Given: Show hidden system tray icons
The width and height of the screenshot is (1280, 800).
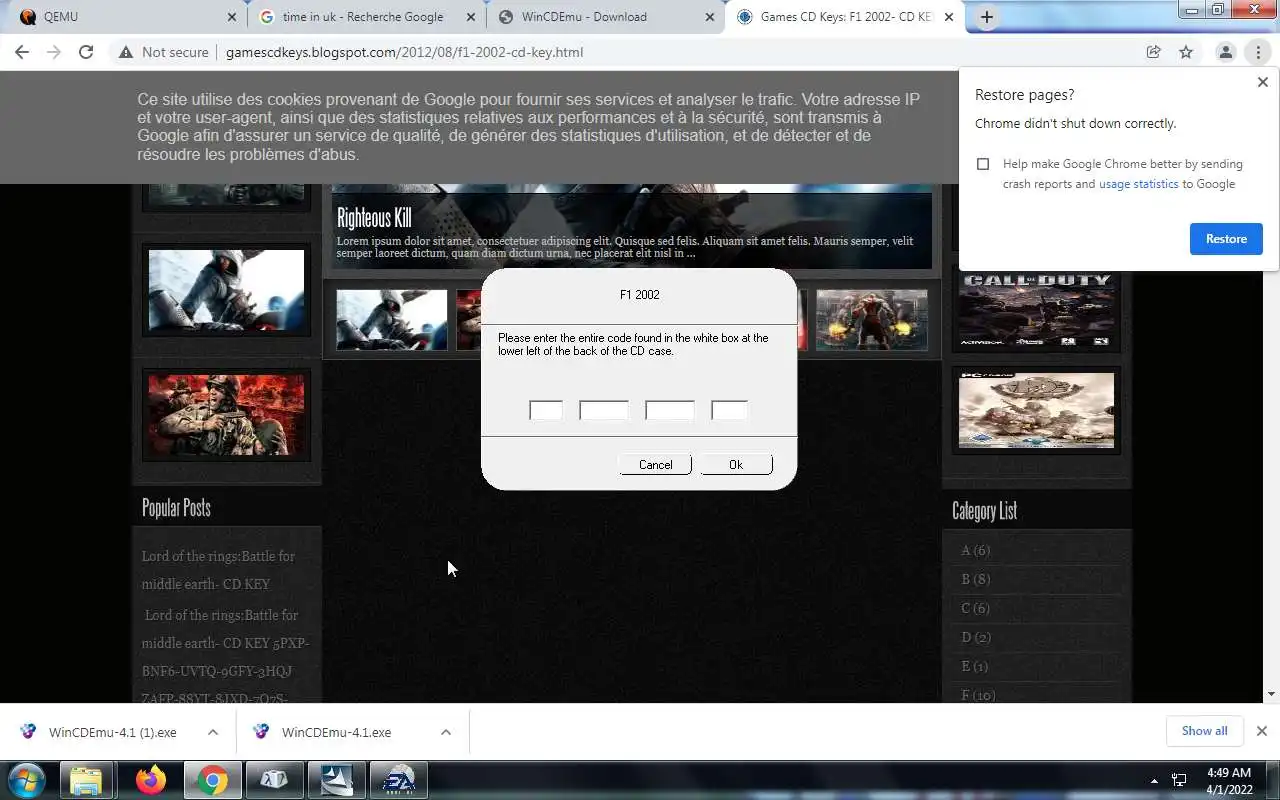Looking at the screenshot, I should (x=1154, y=780).
